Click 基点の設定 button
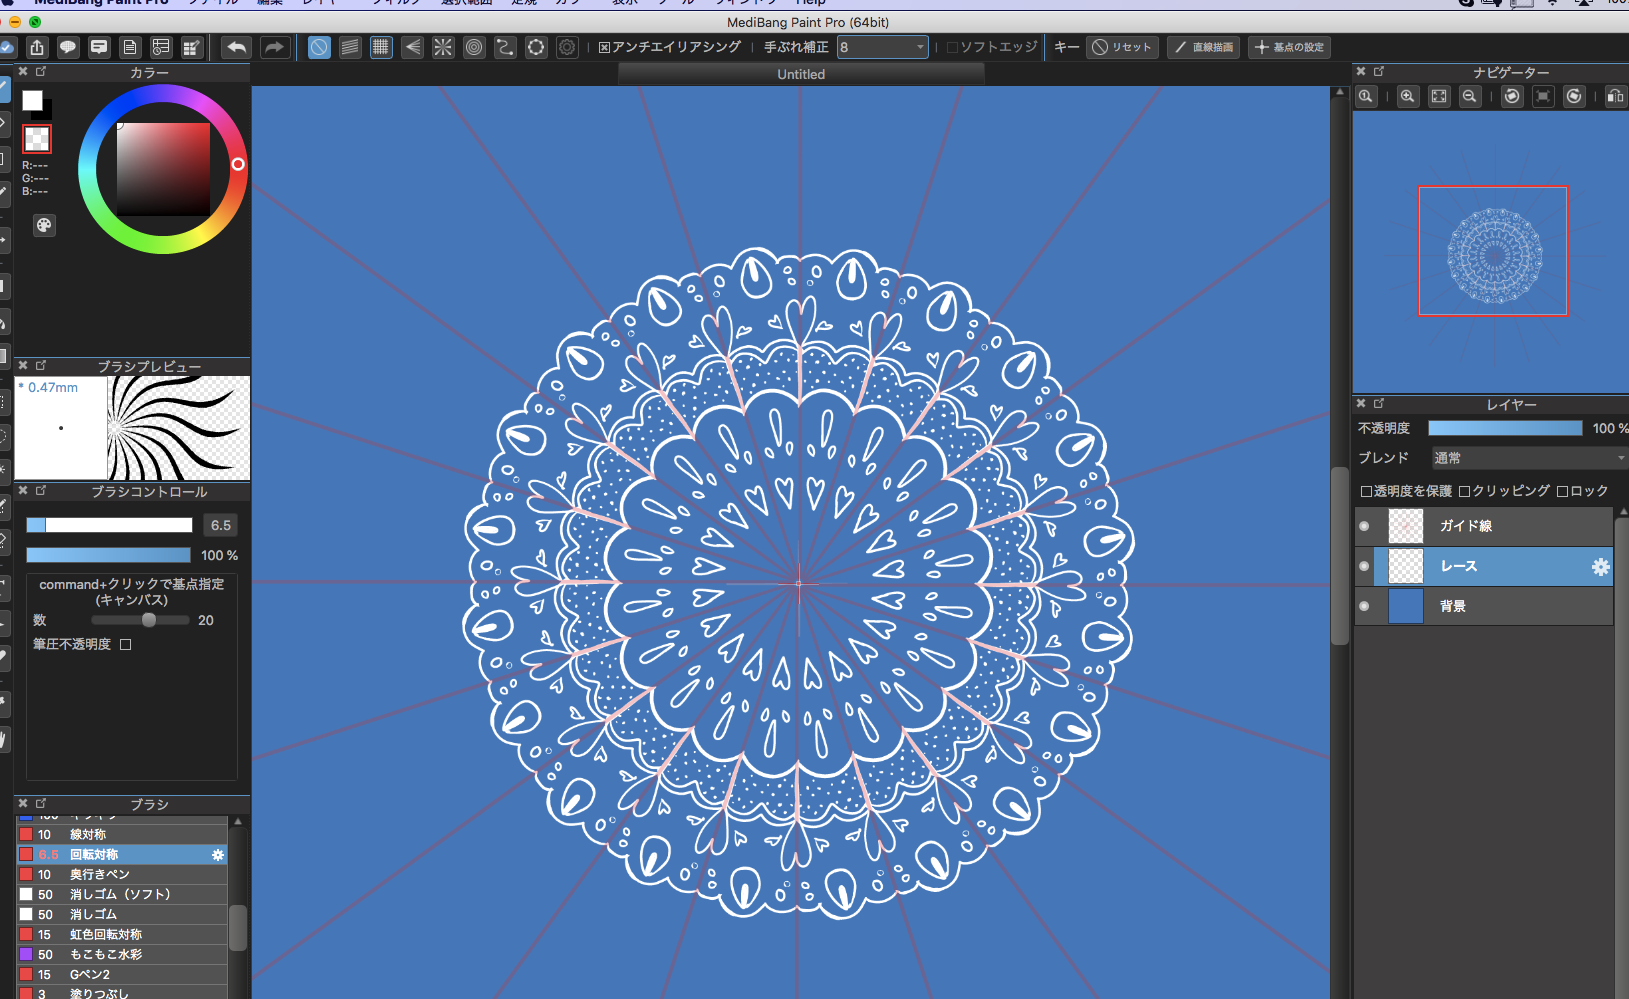 pyautogui.click(x=1289, y=47)
